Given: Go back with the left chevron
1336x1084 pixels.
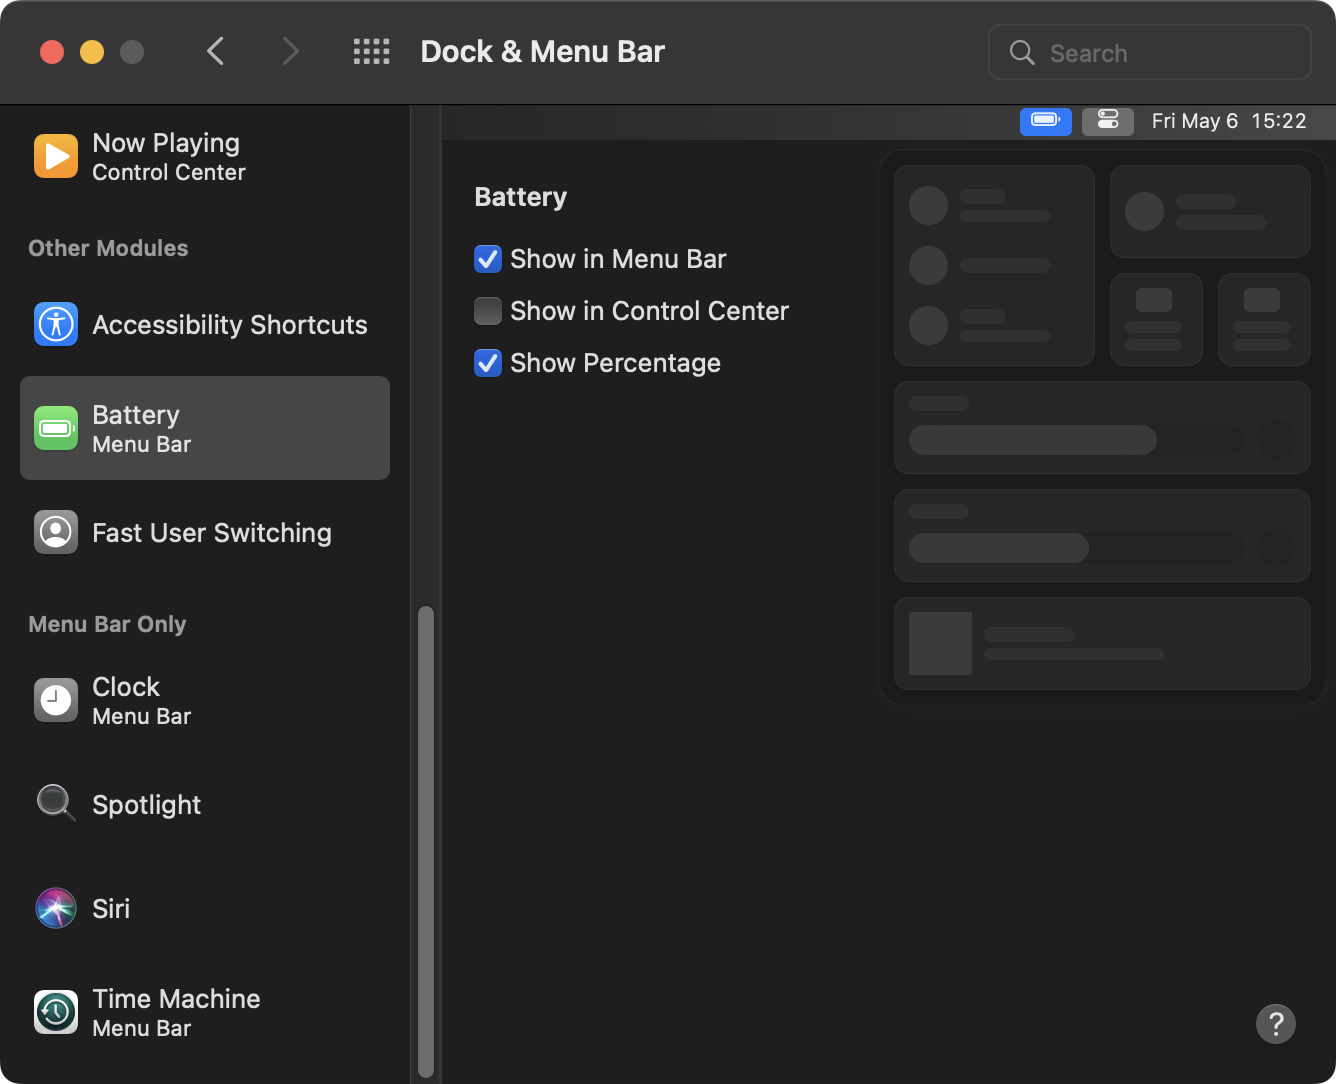Looking at the screenshot, I should 215,51.
